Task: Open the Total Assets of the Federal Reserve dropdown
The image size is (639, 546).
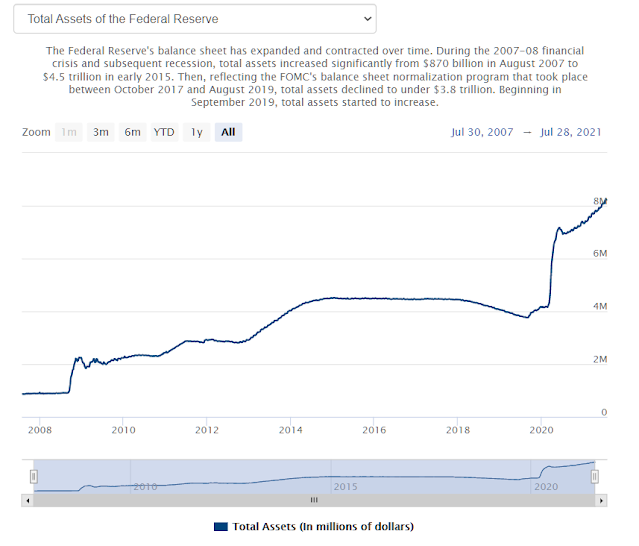Action: tap(195, 19)
